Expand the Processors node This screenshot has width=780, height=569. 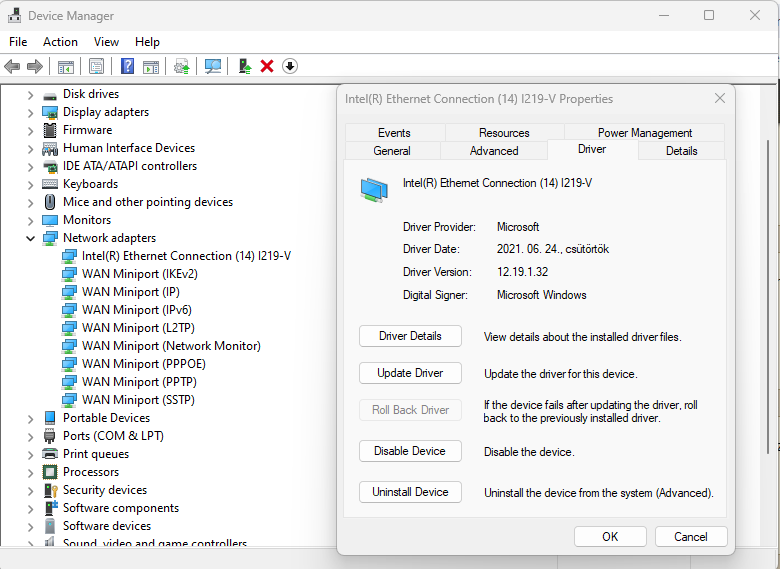click(30, 472)
